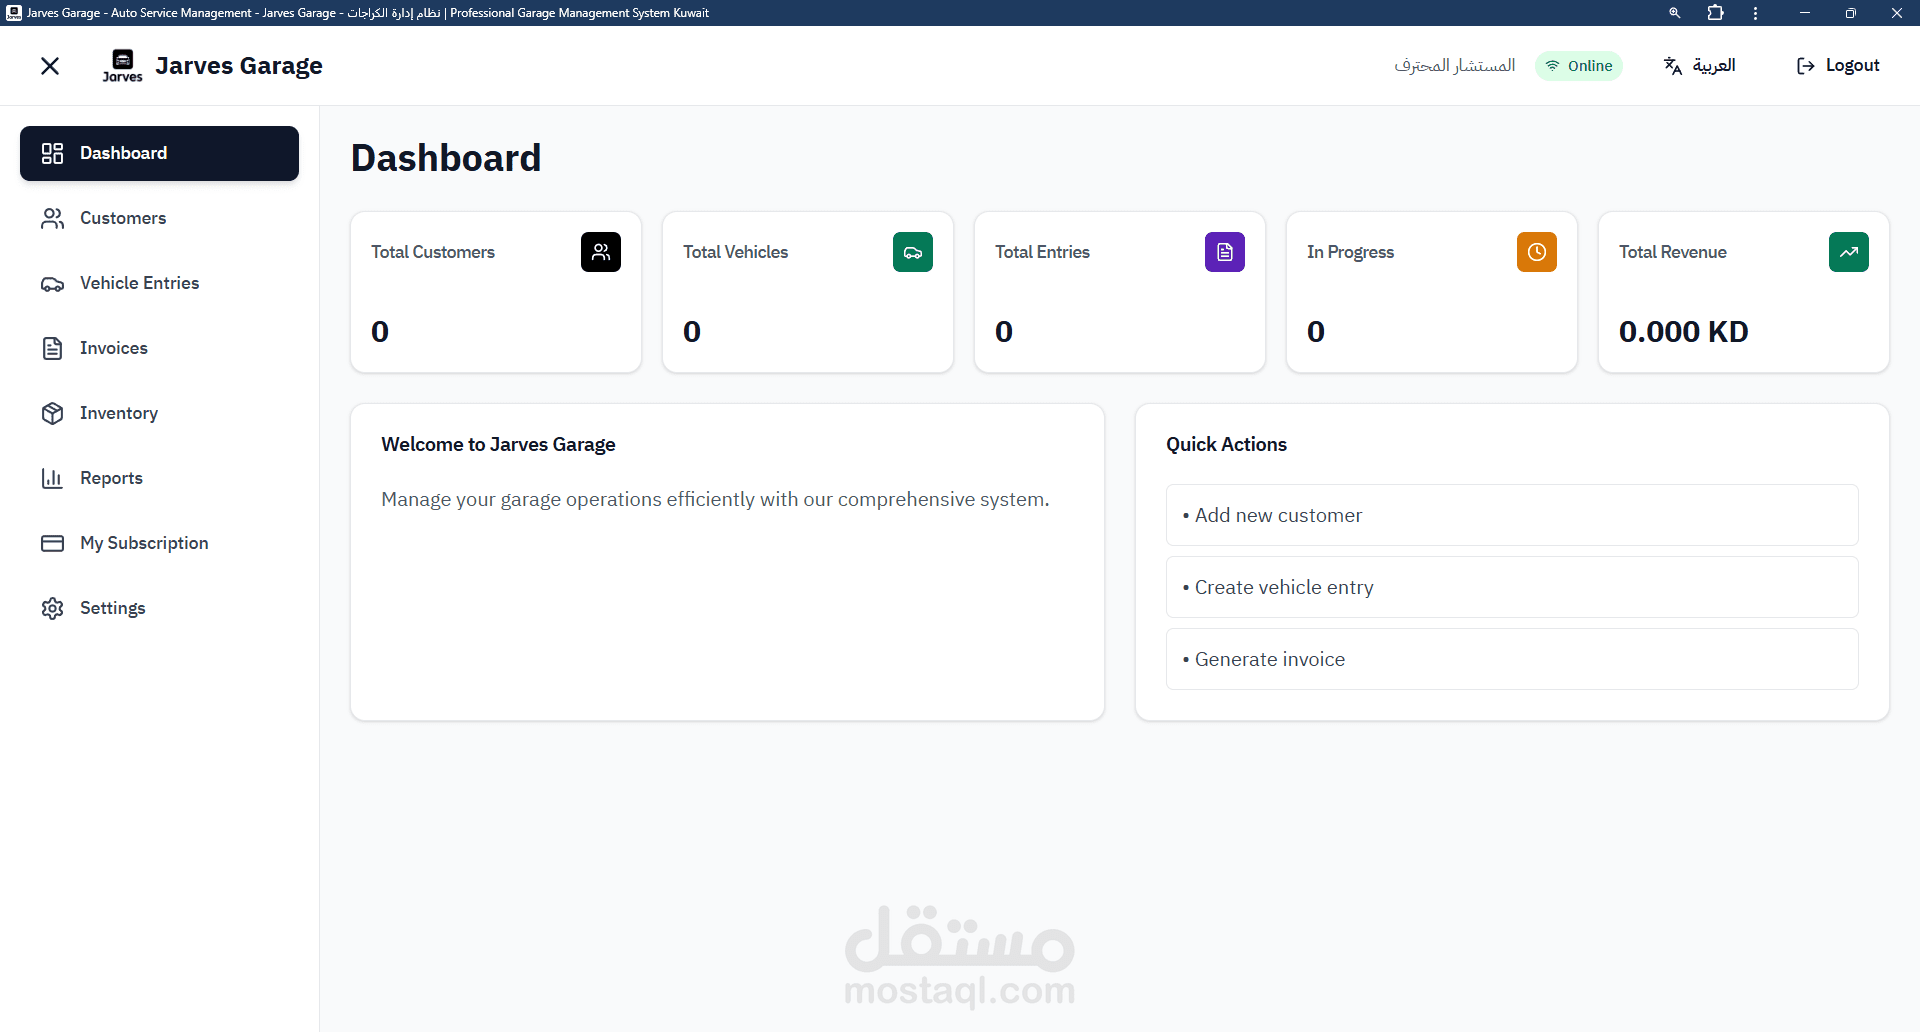Click the Invoices document icon in sidebar
This screenshot has height=1032, width=1920.
point(52,348)
